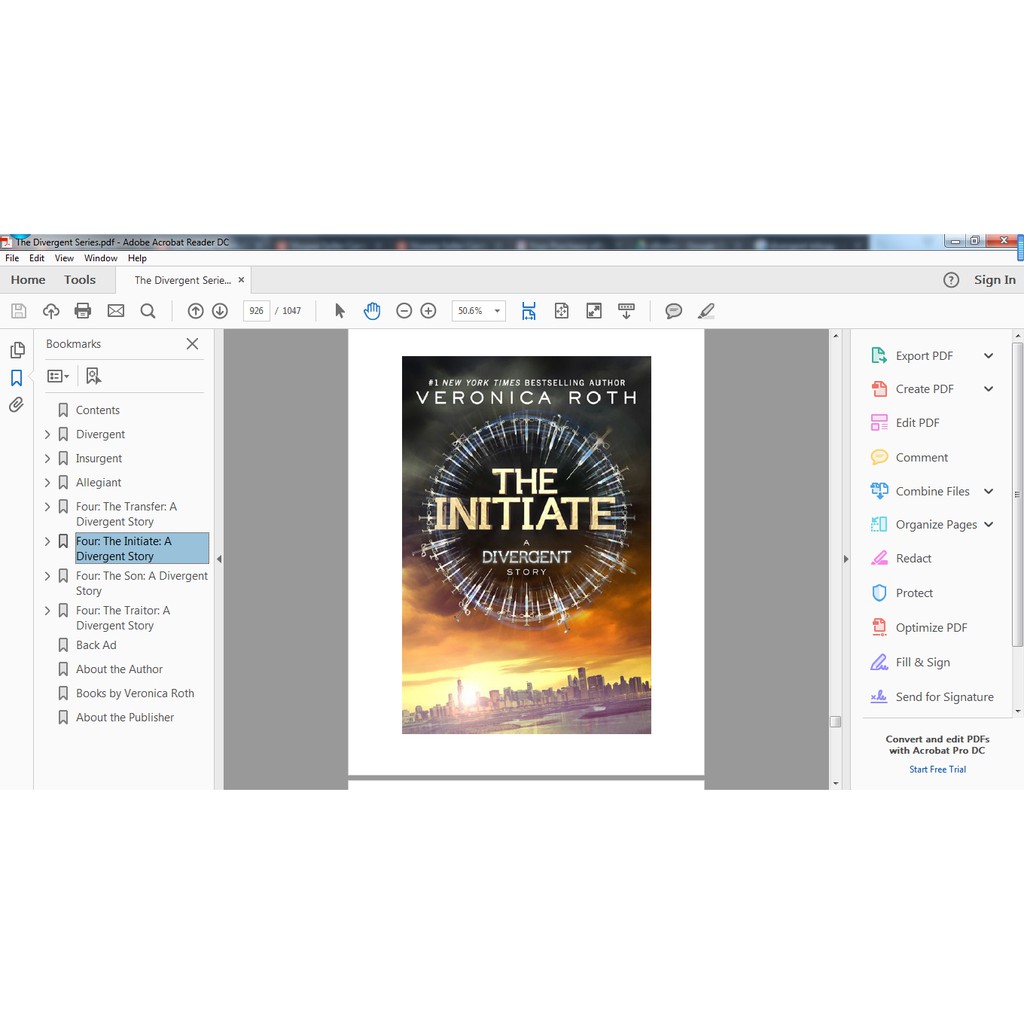Expand Export PDF options chevron
Screen dimensions: 1024x1024
click(x=988, y=356)
